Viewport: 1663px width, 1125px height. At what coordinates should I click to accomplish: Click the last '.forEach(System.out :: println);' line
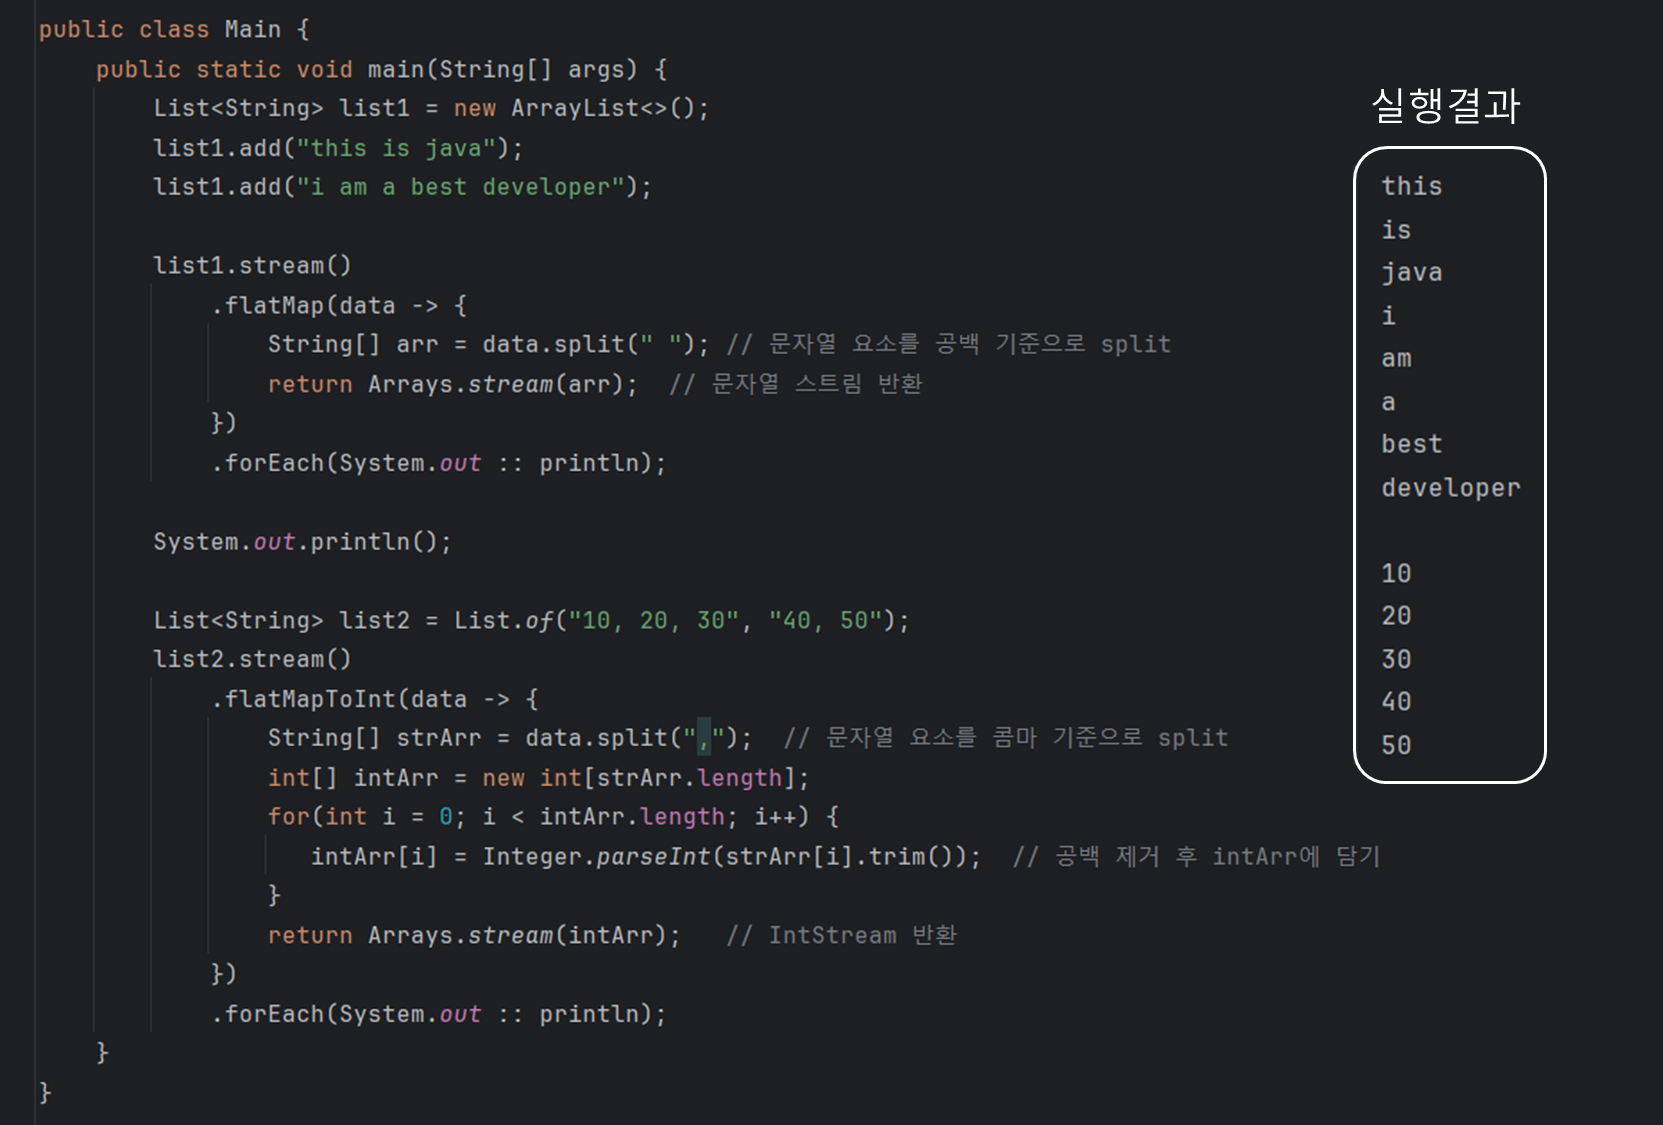coord(438,1014)
